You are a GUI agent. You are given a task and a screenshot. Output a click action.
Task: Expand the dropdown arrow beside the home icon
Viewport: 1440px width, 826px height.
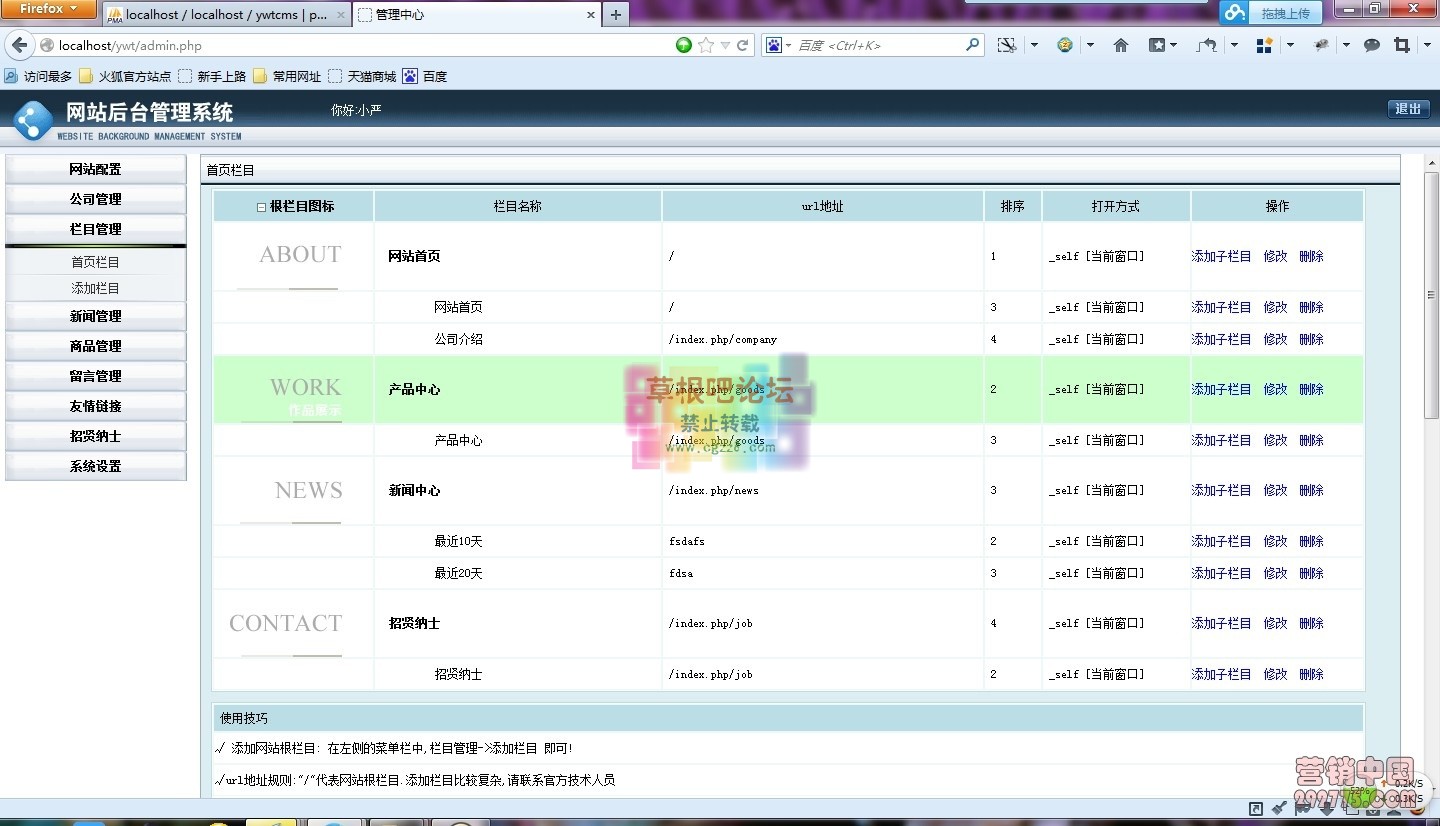1090,44
